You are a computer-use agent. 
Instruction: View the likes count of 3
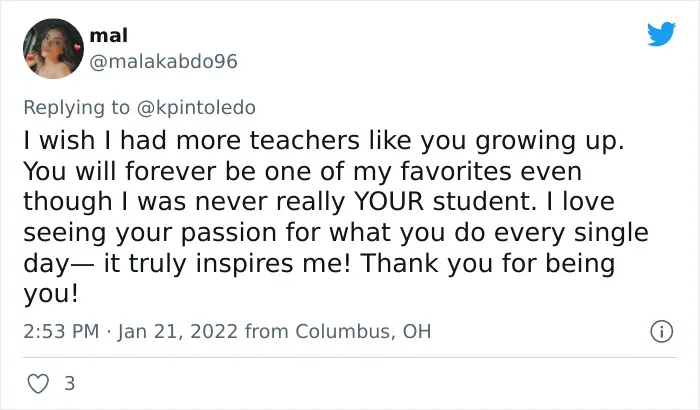[70, 384]
